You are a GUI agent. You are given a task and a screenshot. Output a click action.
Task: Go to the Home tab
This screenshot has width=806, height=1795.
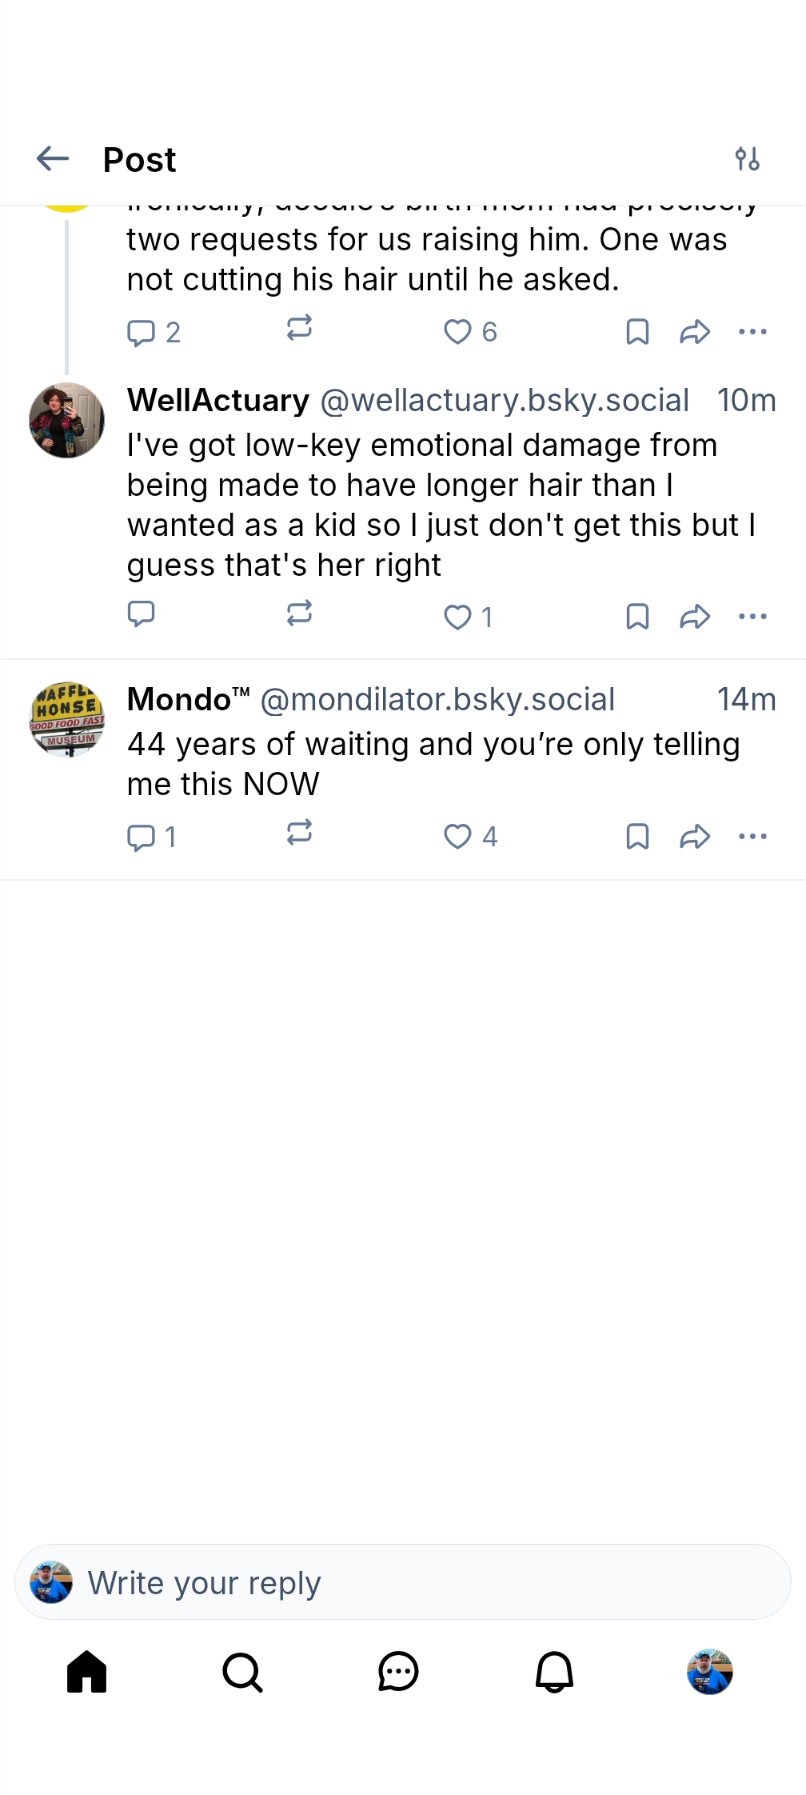pyautogui.click(x=87, y=1671)
